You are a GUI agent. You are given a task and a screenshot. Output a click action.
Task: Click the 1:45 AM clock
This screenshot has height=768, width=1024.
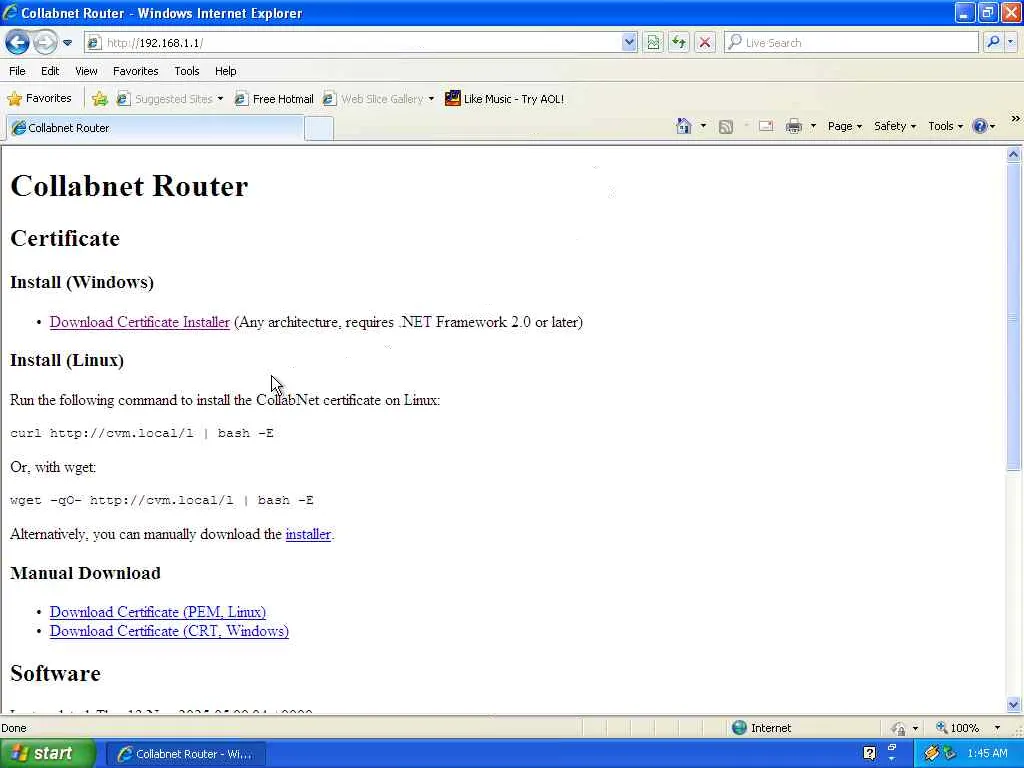pyautogui.click(x=987, y=754)
